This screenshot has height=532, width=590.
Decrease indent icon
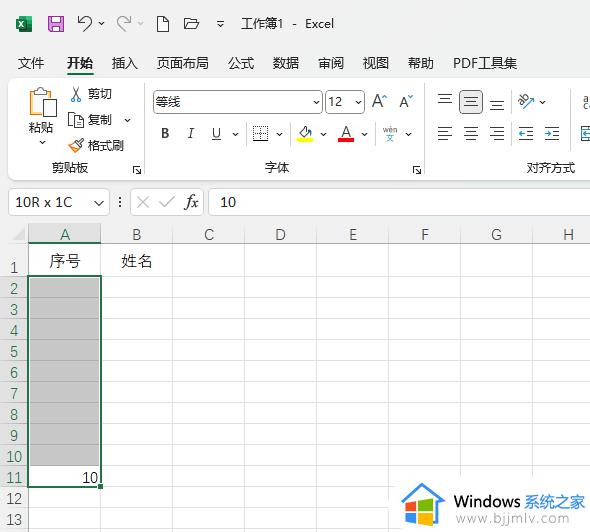click(x=526, y=134)
